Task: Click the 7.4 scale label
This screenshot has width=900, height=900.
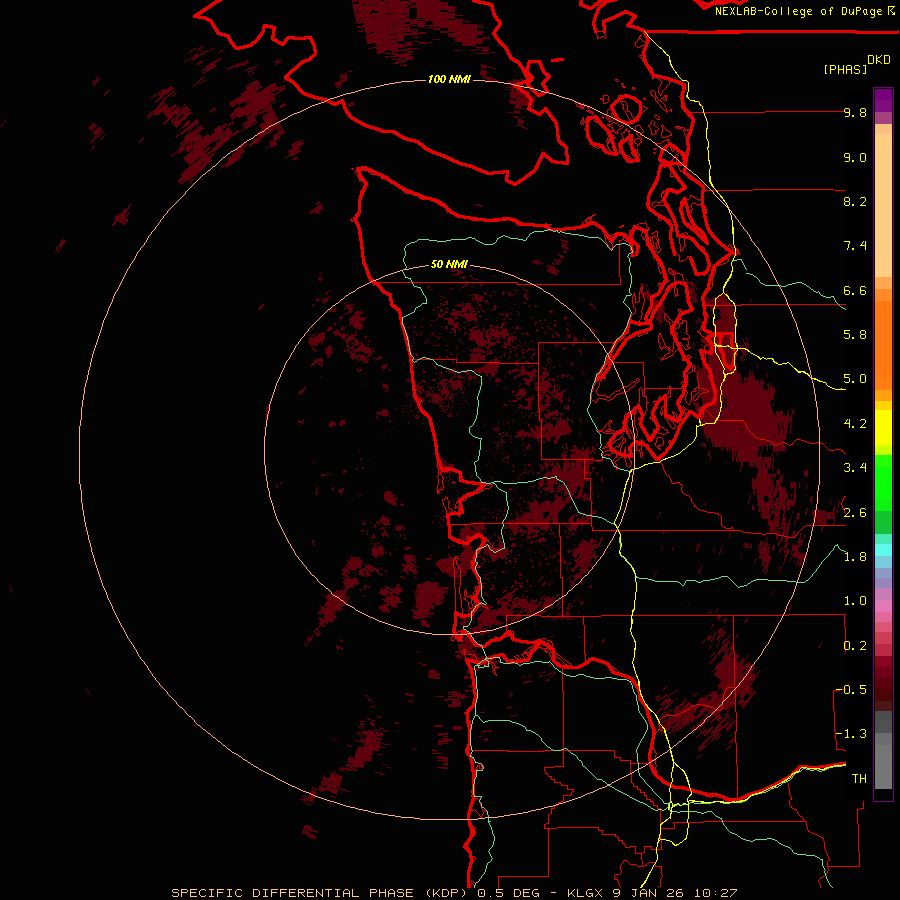Action: [x=855, y=246]
